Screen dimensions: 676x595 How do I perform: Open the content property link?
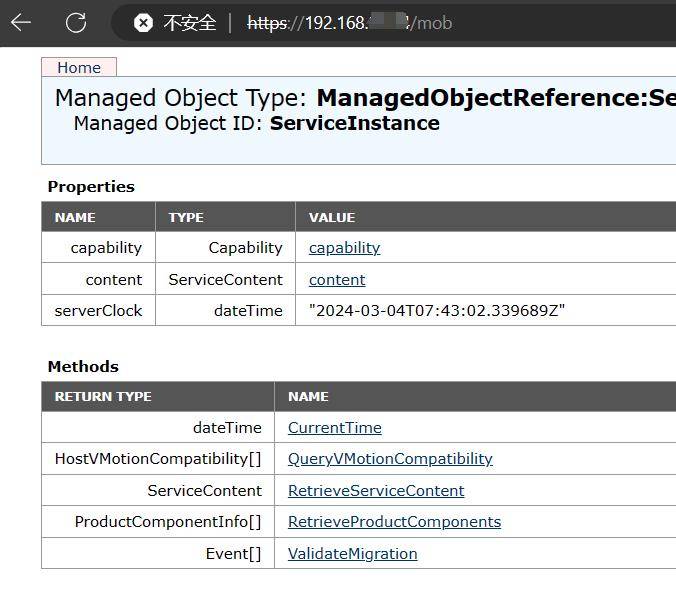point(337,279)
